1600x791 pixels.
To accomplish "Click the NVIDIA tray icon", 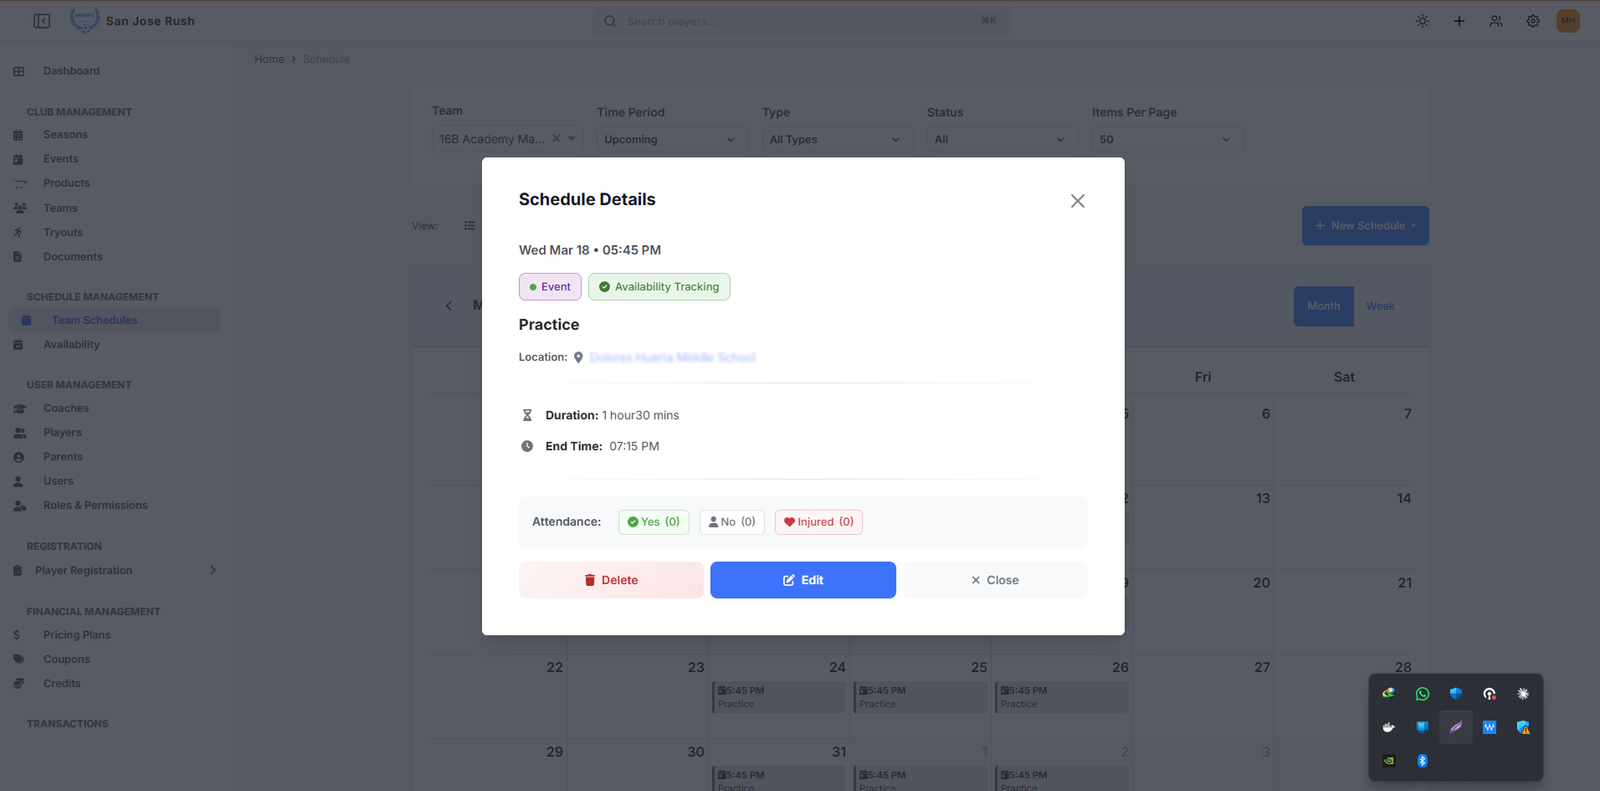I will click(x=1388, y=761).
